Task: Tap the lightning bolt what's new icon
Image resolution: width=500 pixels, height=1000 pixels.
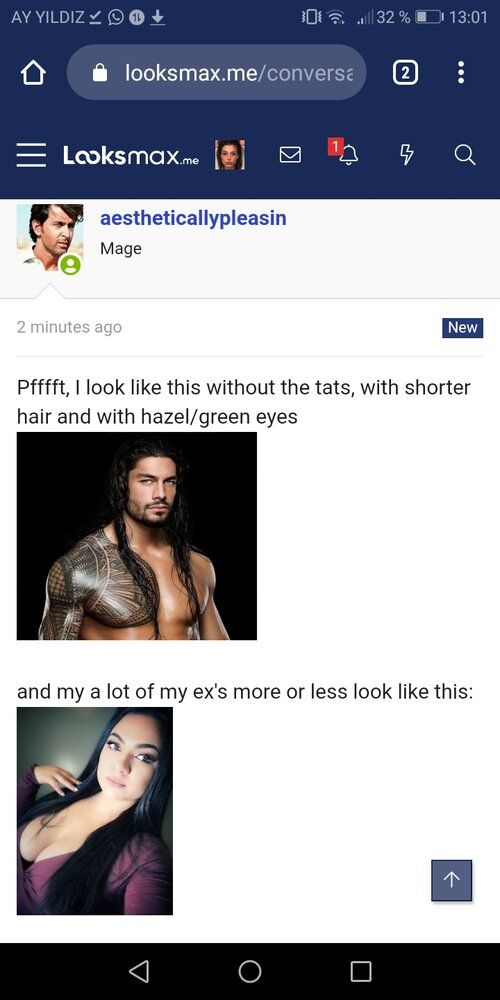Action: coord(406,155)
